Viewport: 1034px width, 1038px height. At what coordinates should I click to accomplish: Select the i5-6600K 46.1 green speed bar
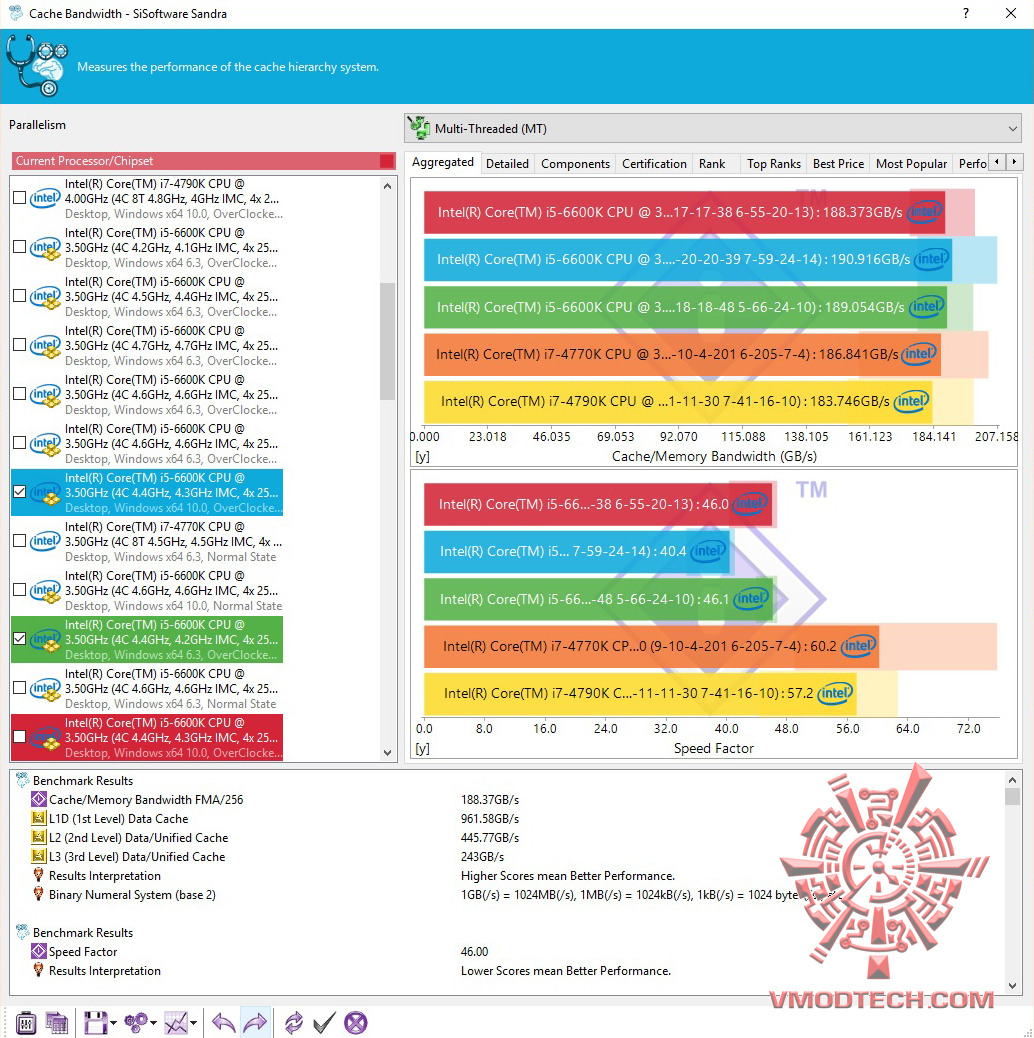pos(598,599)
